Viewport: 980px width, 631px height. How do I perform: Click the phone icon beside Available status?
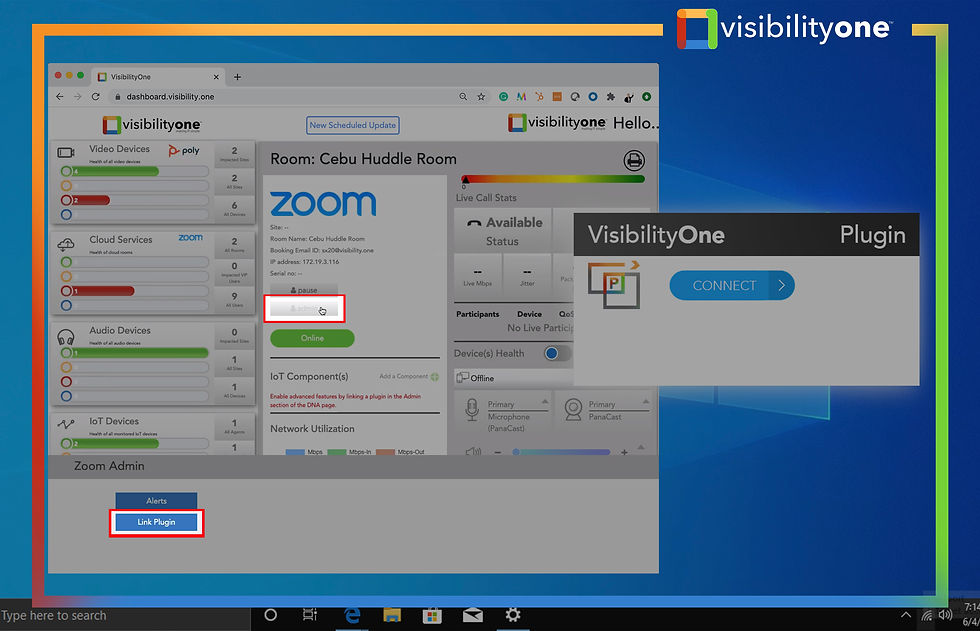pos(474,223)
